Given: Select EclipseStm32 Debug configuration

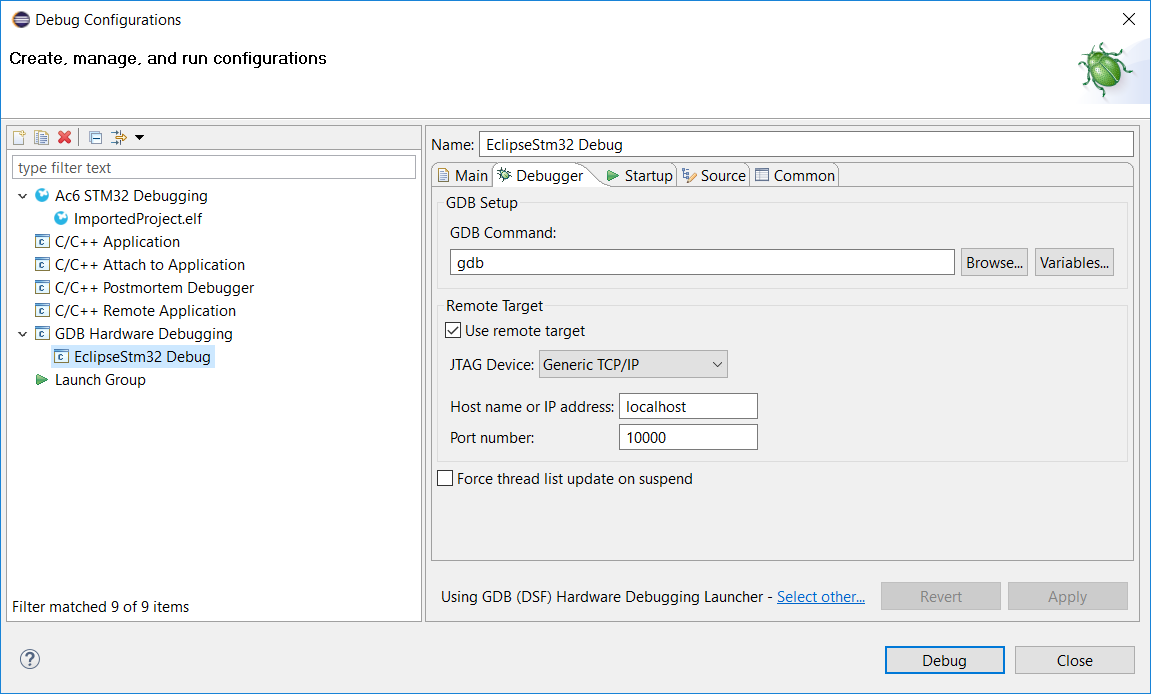Looking at the screenshot, I should [x=142, y=356].
